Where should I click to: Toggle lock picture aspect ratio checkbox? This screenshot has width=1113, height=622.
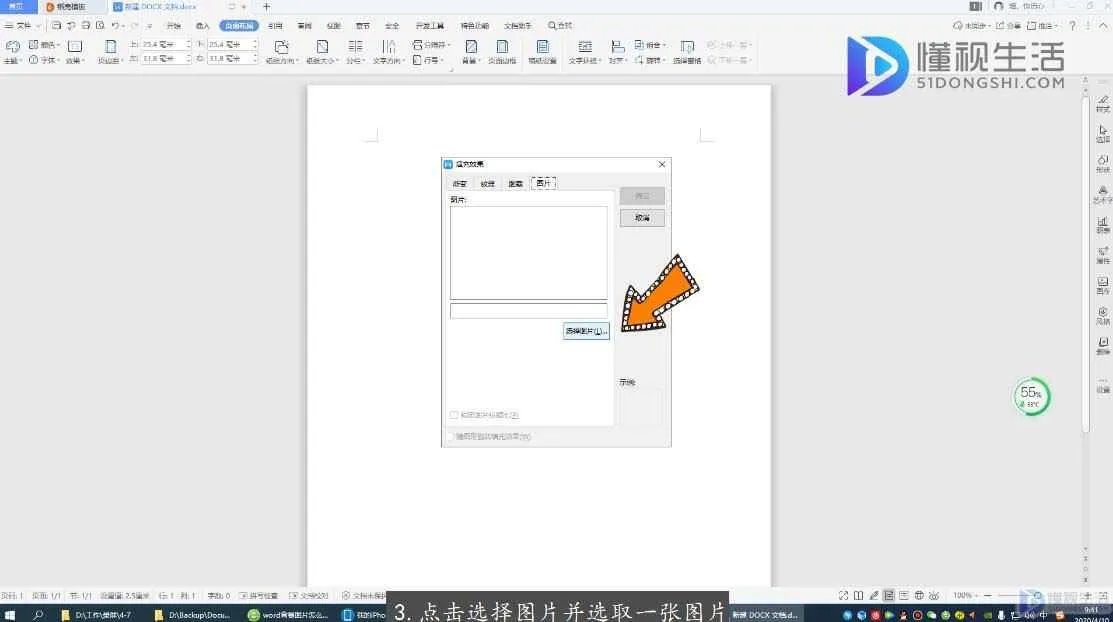pos(454,415)
